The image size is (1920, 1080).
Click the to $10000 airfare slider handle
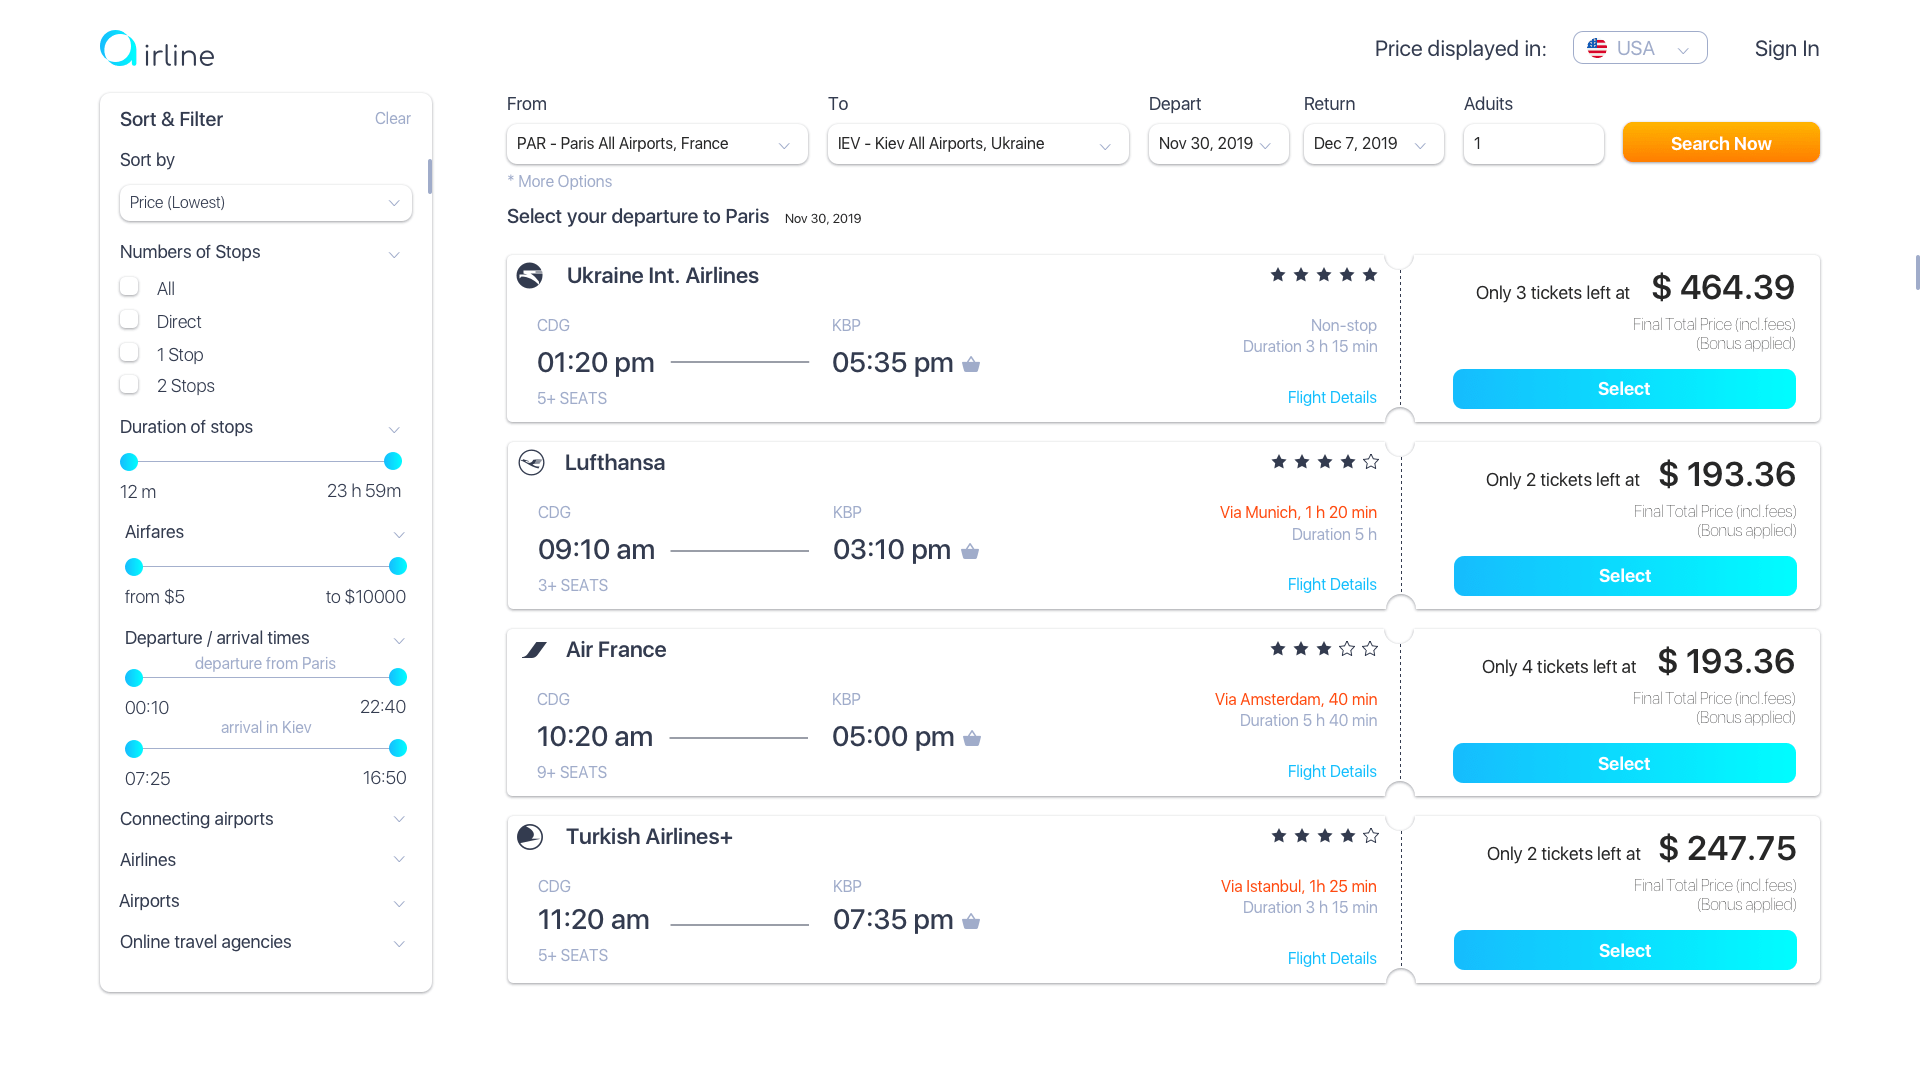(398, 566)
